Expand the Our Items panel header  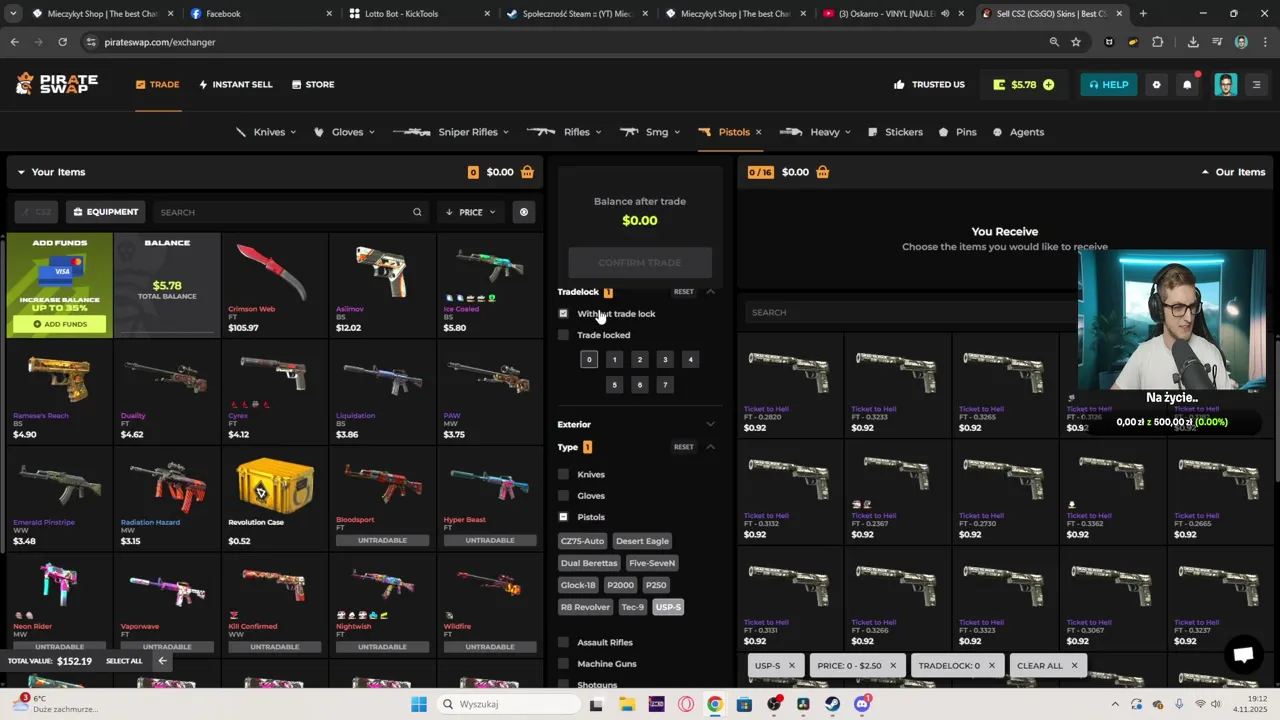coord(1205,172)
